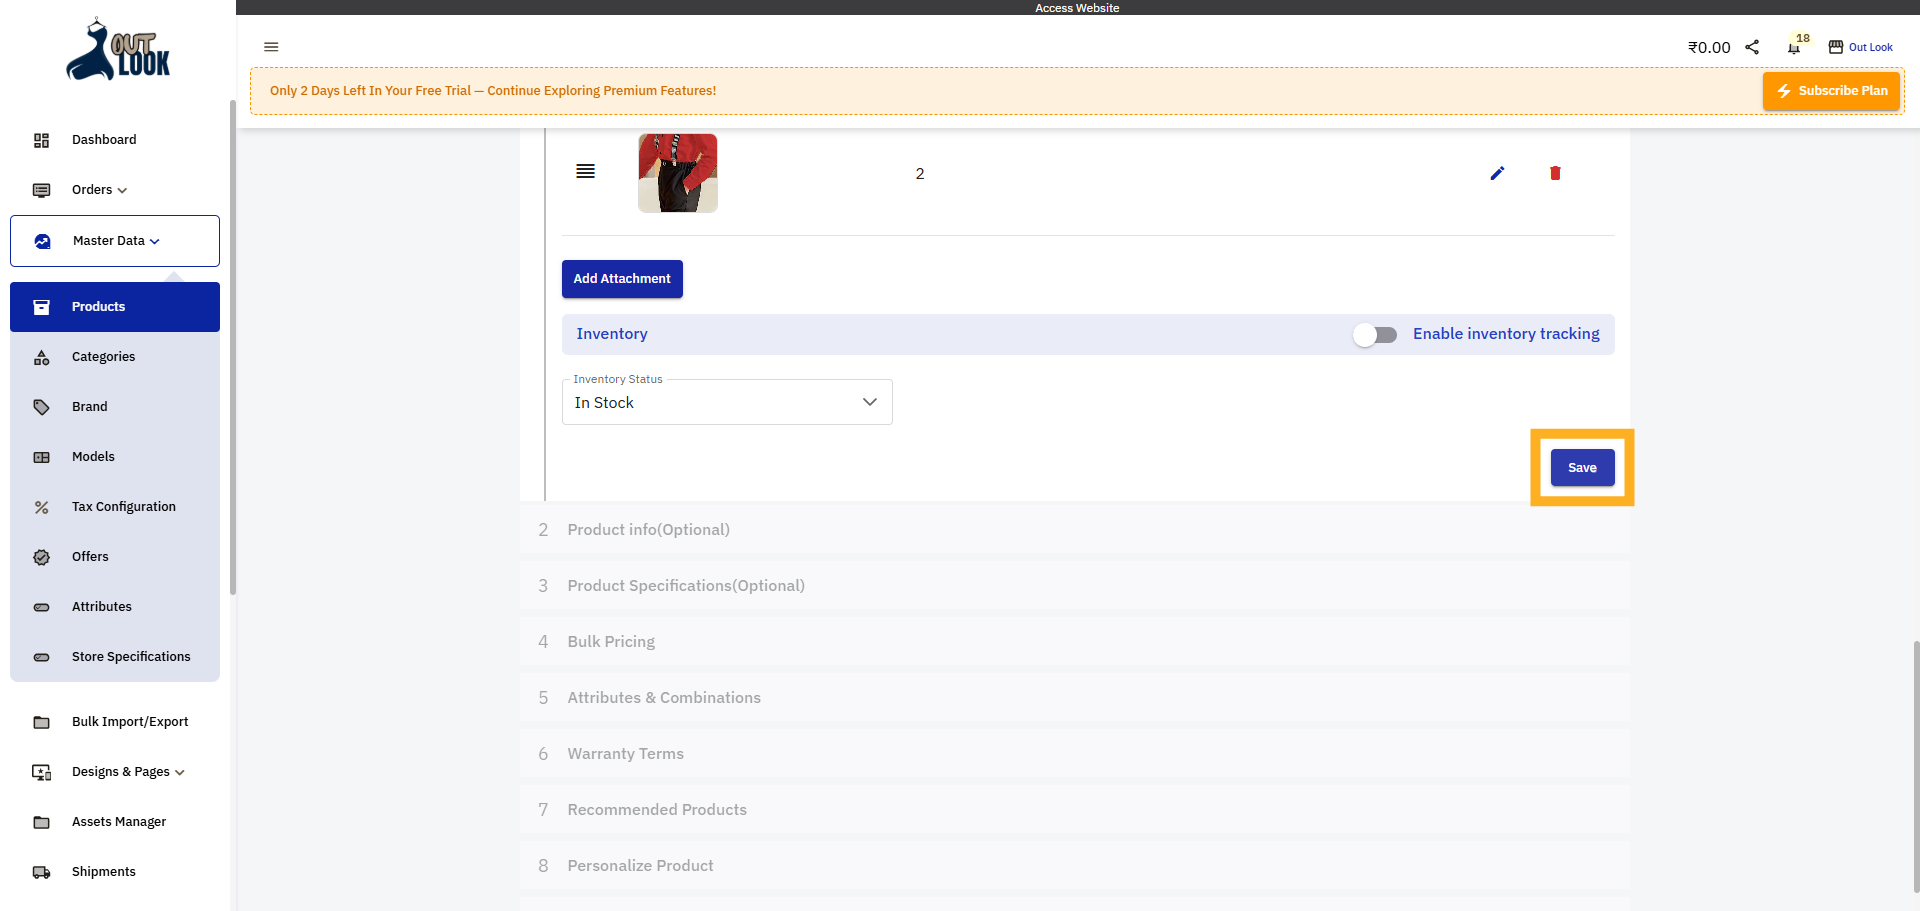This screenshot has width=1920, height=911.
Task: Expand the Designs & Pages submenu
Action: coord(180,772)
